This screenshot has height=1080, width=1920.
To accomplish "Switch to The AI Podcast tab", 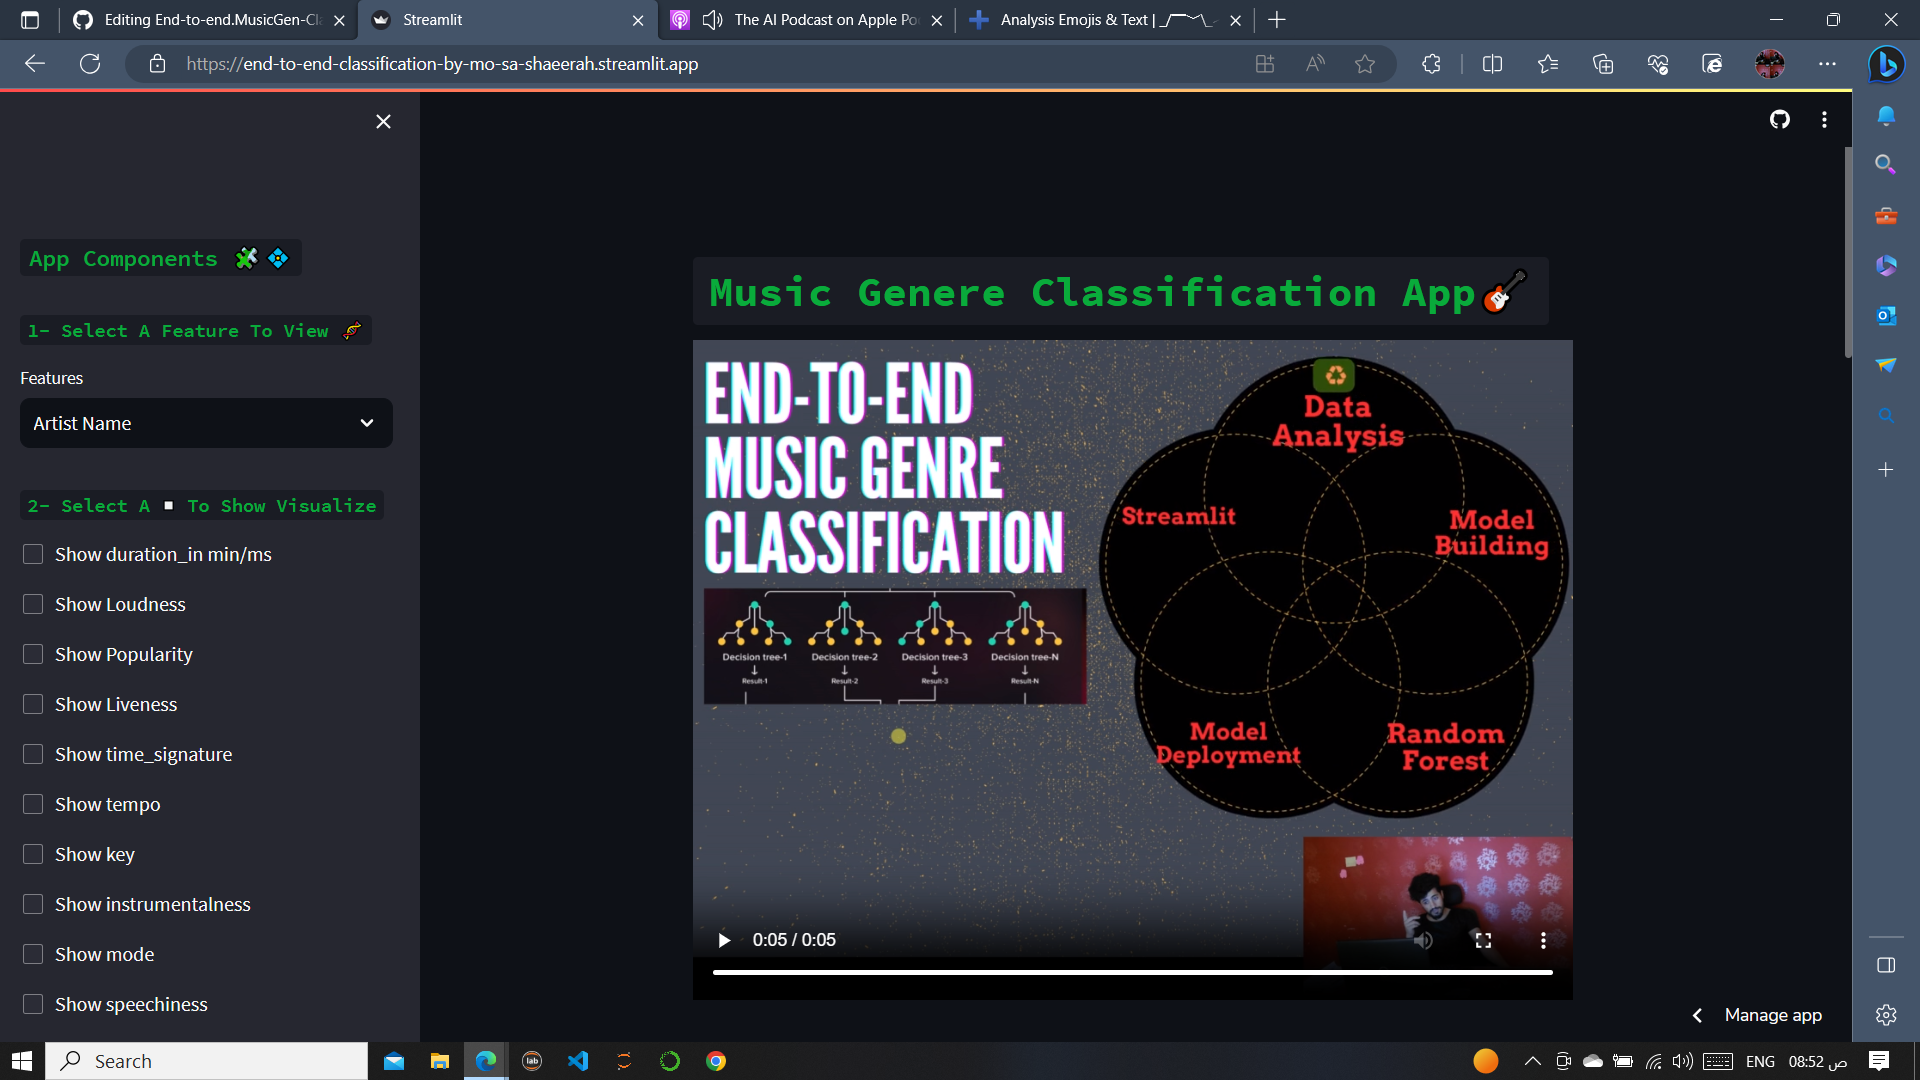I will [x=825, y=20].
